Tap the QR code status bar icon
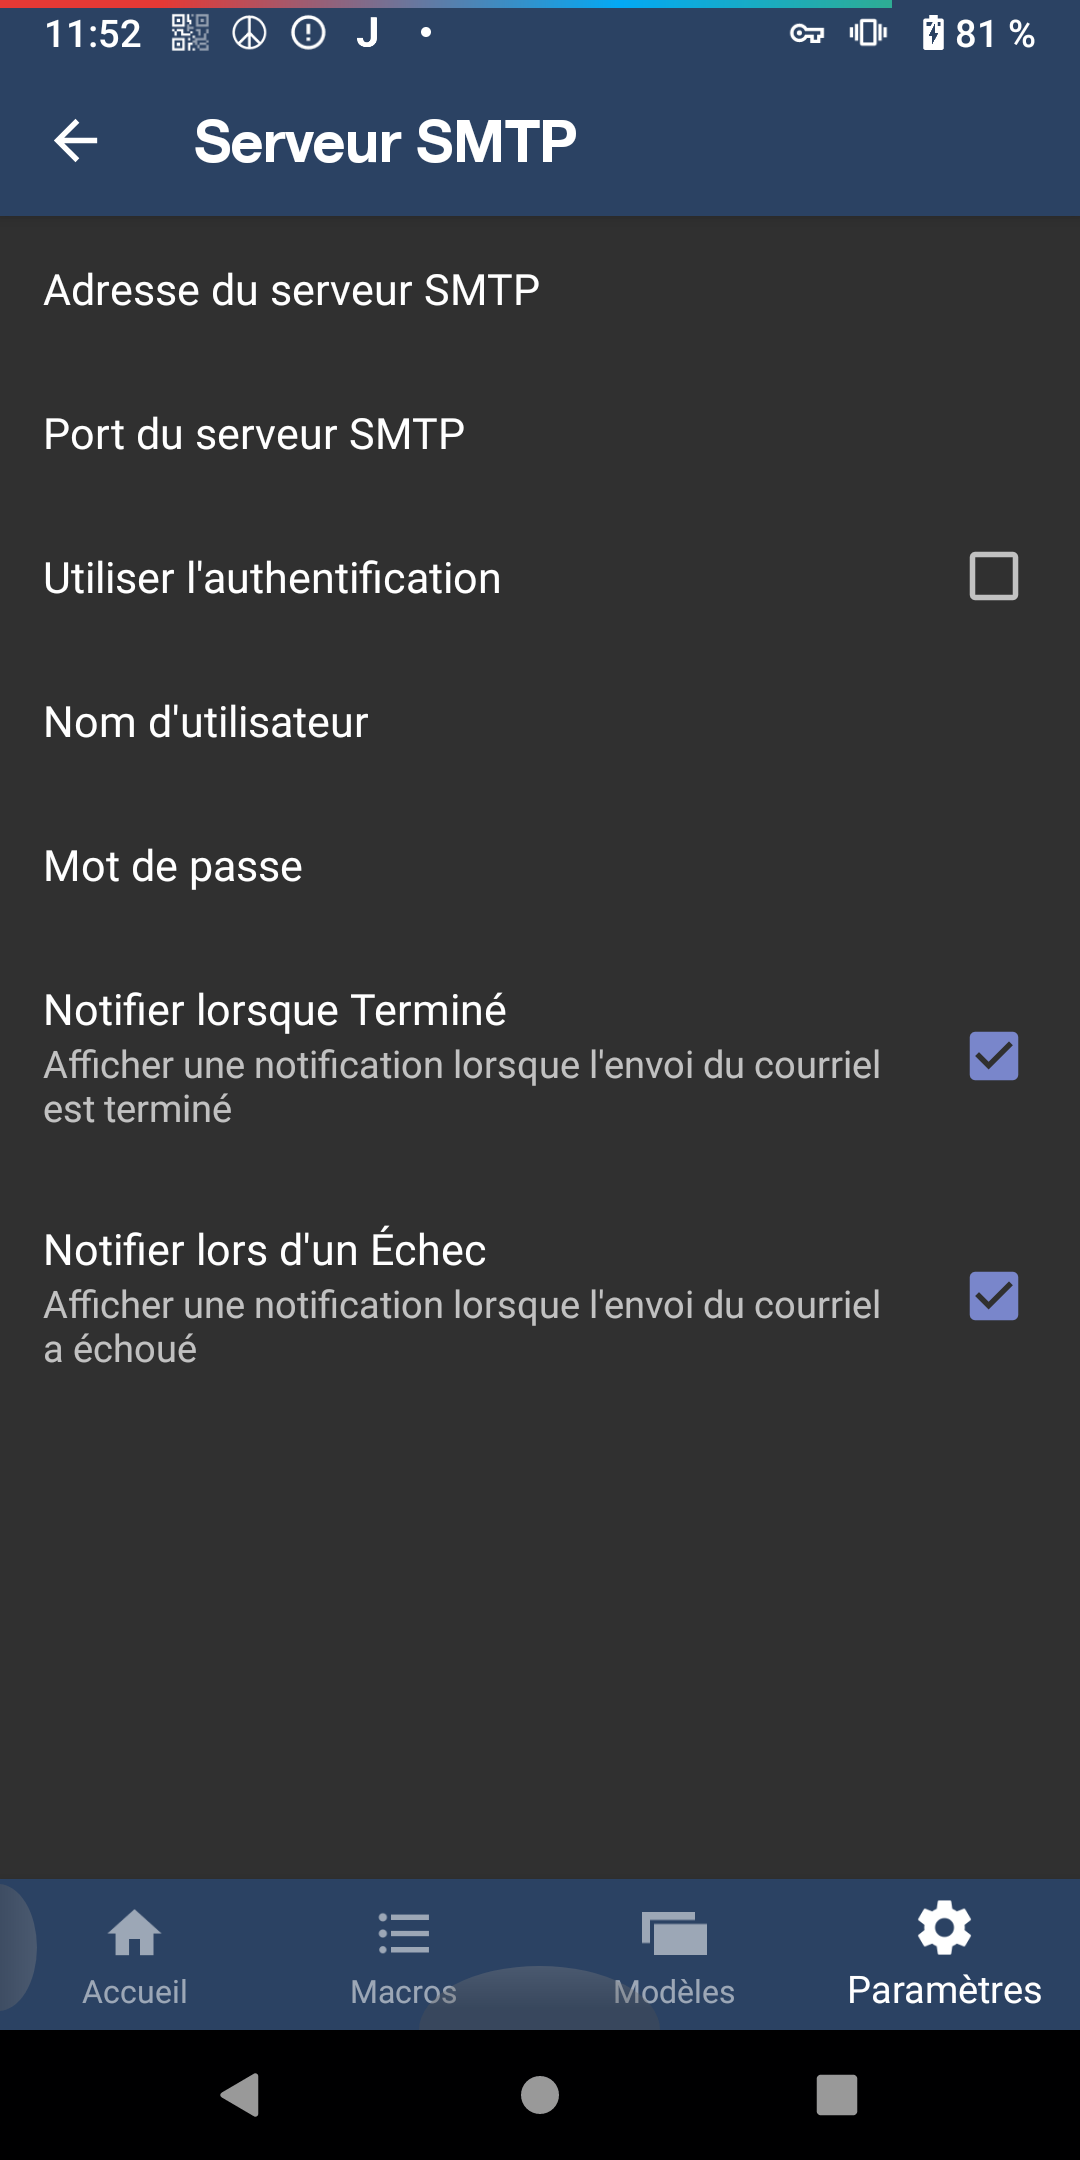Viewport: 1080px width, 2160px height. pyautogui.click(x=190, y=34)
